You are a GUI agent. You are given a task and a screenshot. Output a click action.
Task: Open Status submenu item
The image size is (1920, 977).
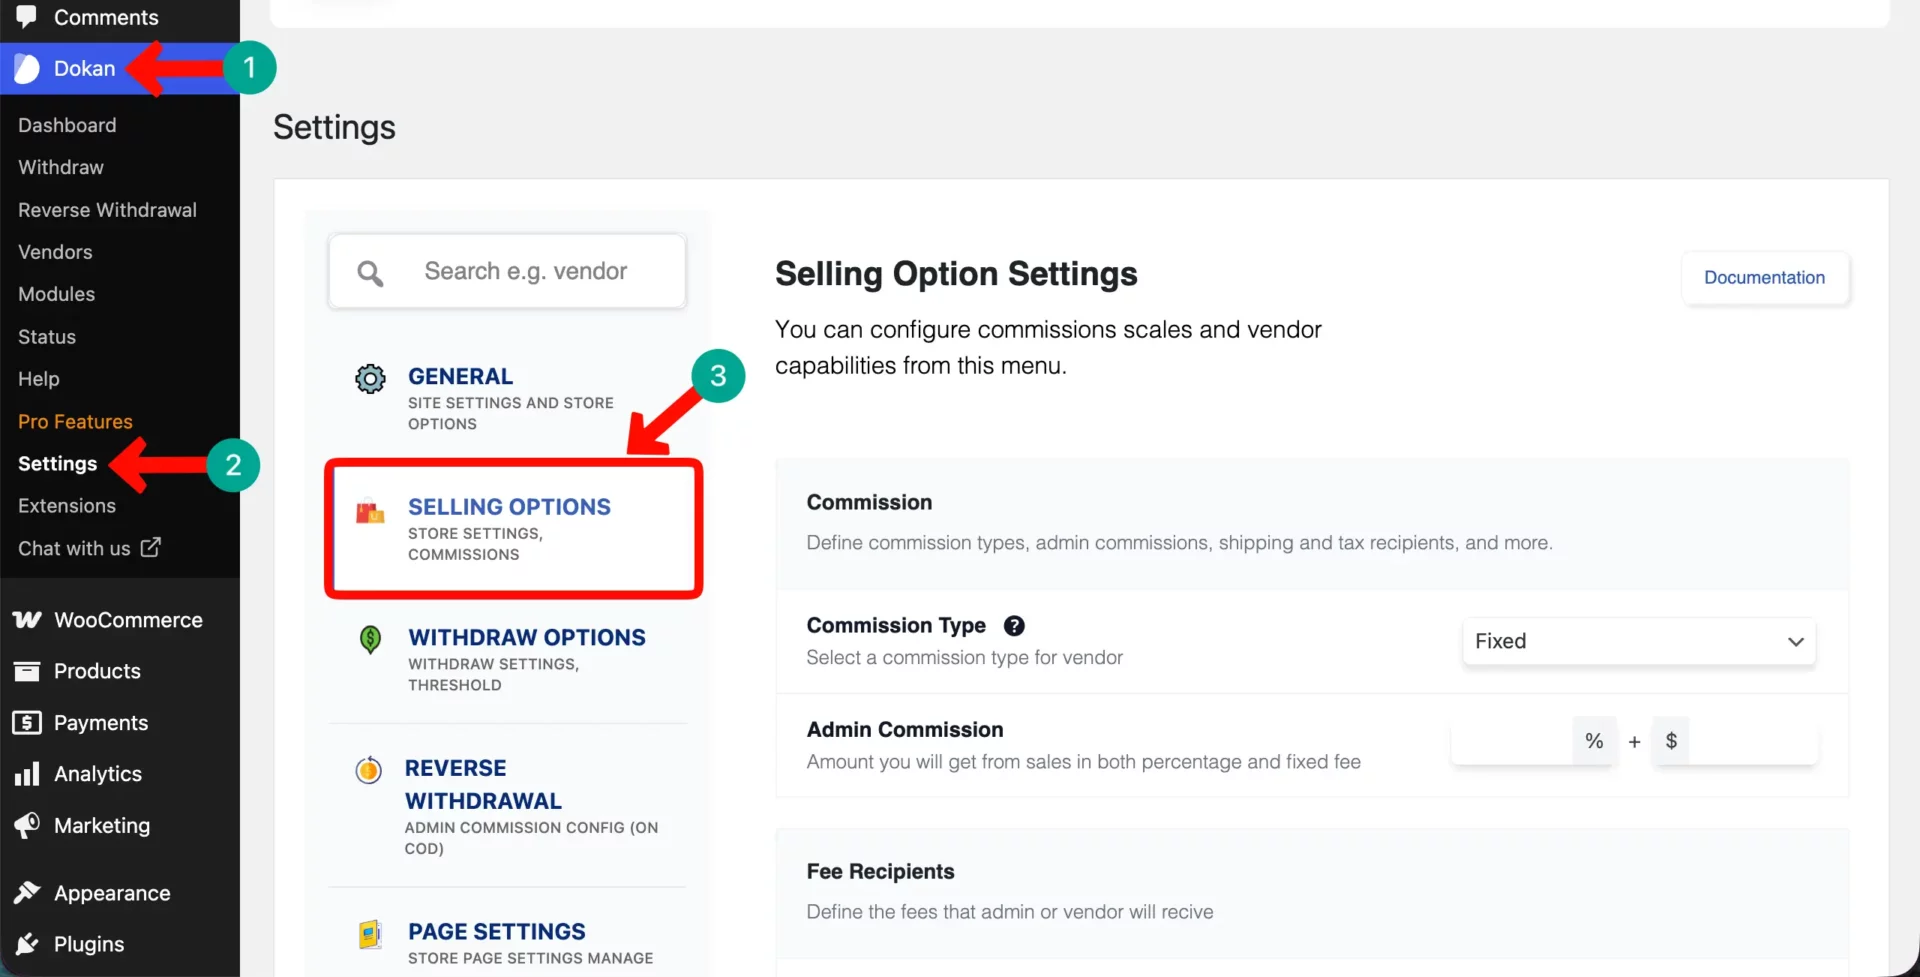(47, 337)
